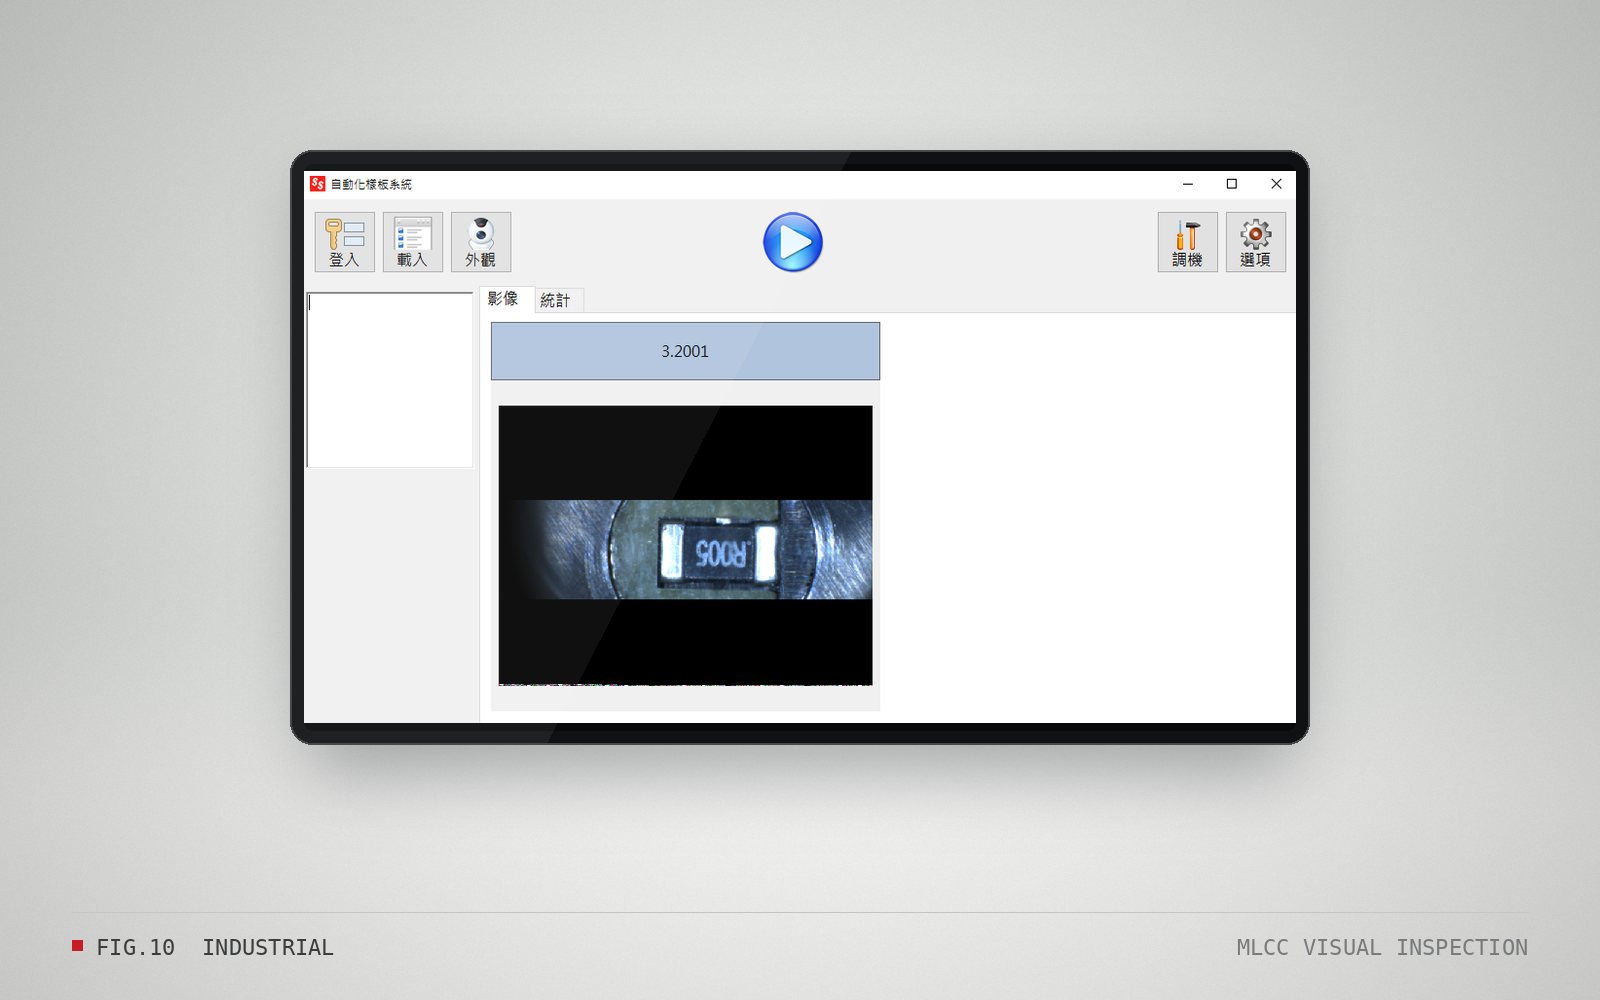Click the 3.2001 value header bar
Image resolution: width=1600 pixels, height=1000 pixels.
click(x=685, y=351)
